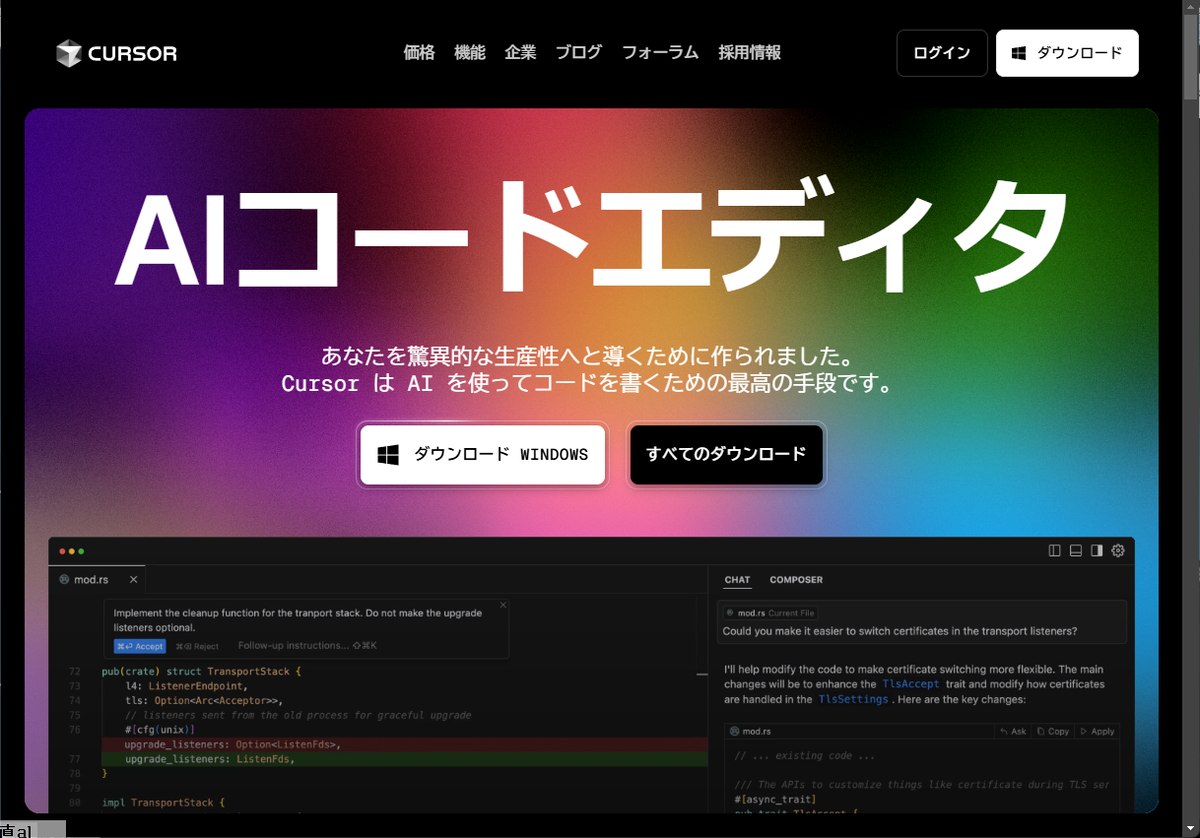This screenshot has width=1200, height=838.
Task: Toggle the right sidebar layout icon
Action: click(x=1097, y=551)
